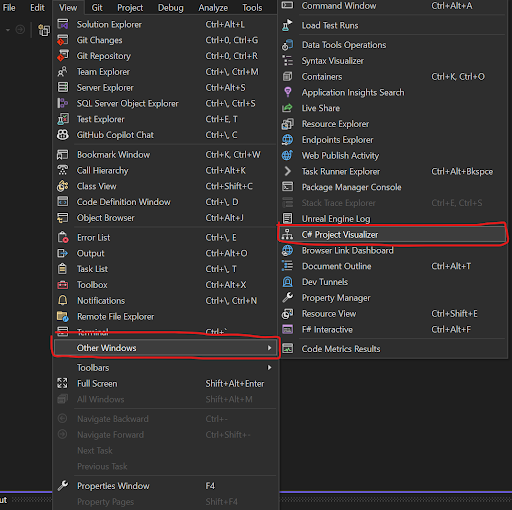Image resolution: width=512 pixels, height=510 pixels.
Task: Select Task Runner Explorer
Action: pos(392,171)
